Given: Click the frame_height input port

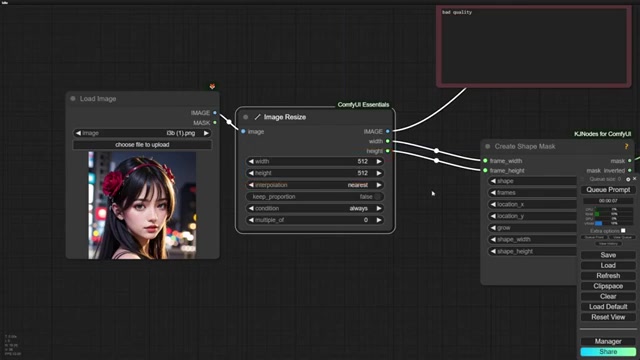Looking at the screenshot, I should coord(485,171).
